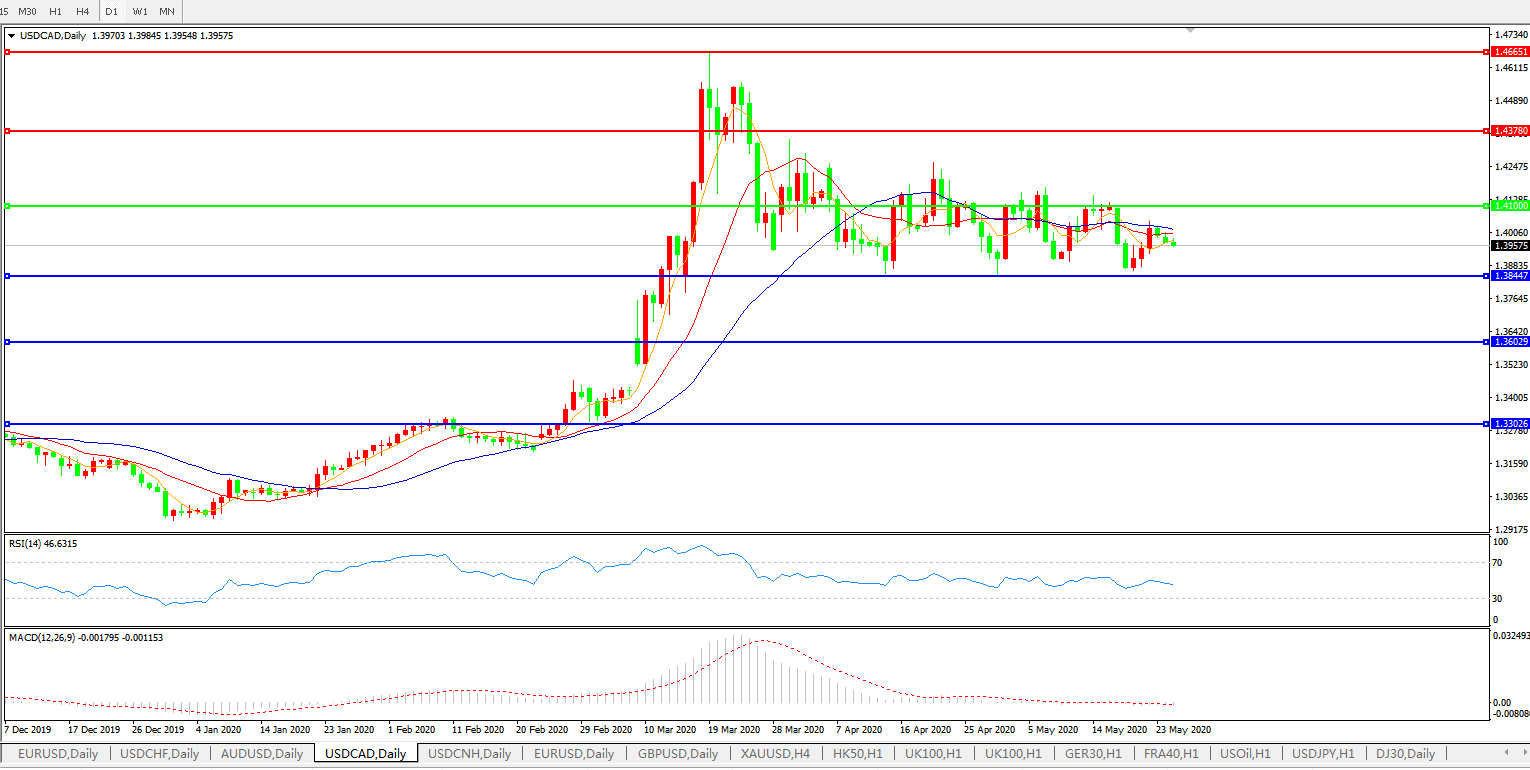Click the red 1.43780 price label
1530x770 pixels.
[x=1508, y=131]
